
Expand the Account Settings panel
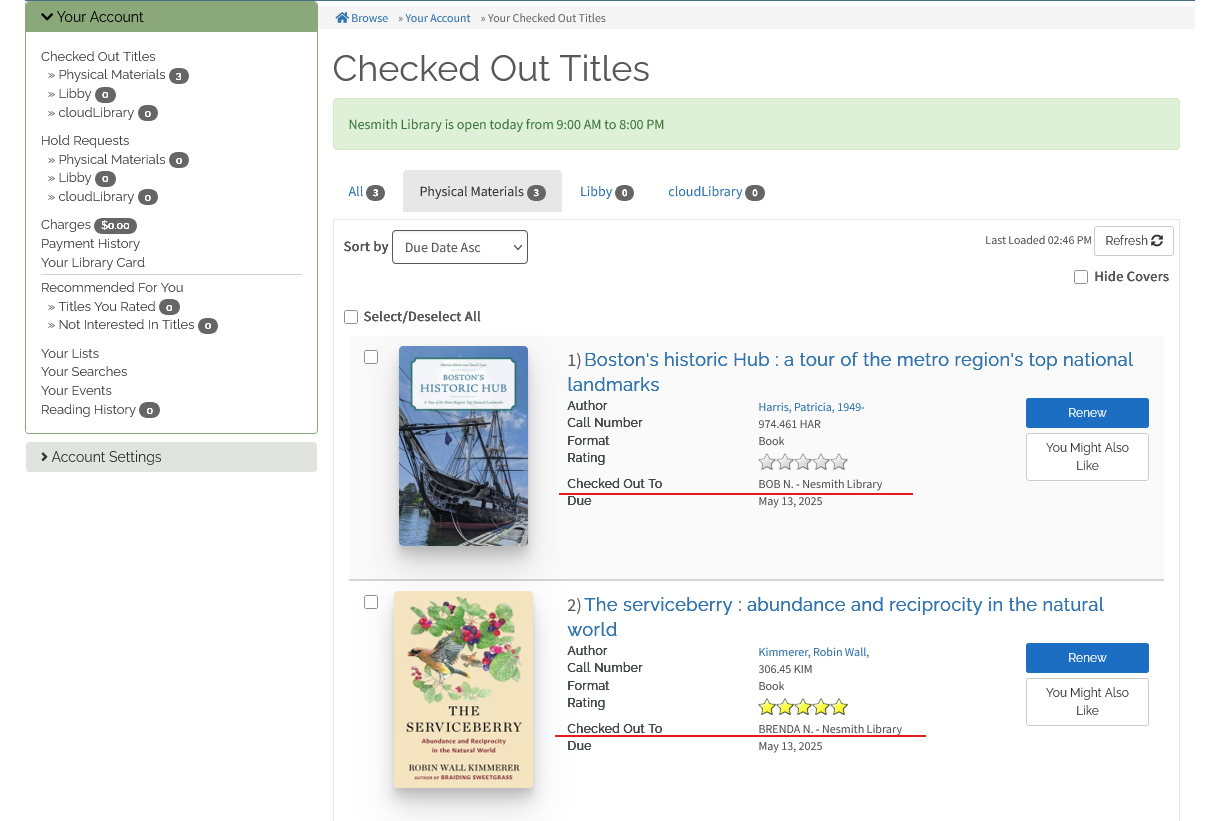(171, 457)
